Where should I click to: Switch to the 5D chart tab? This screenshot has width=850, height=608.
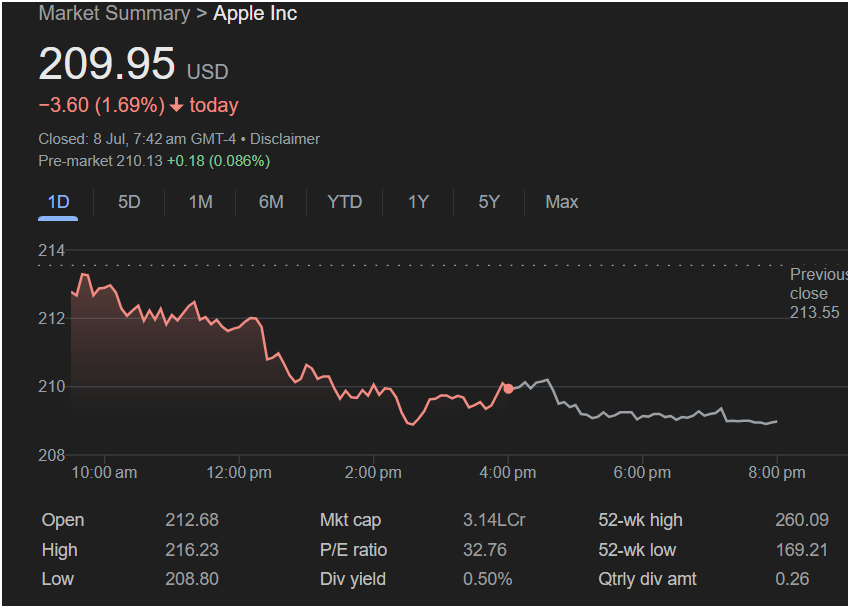click(129, 202)
